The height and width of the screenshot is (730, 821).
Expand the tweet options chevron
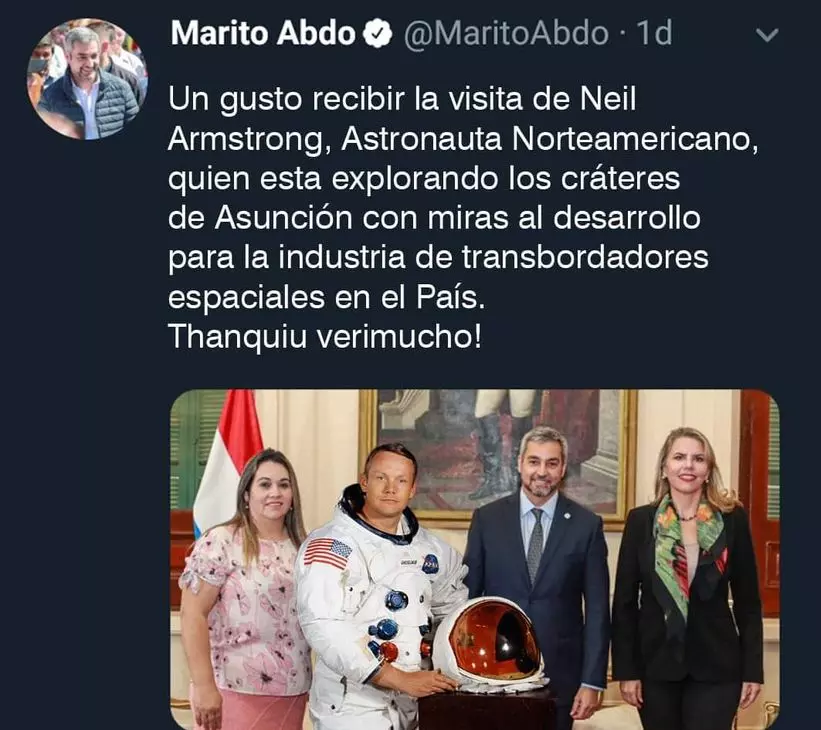767,35
